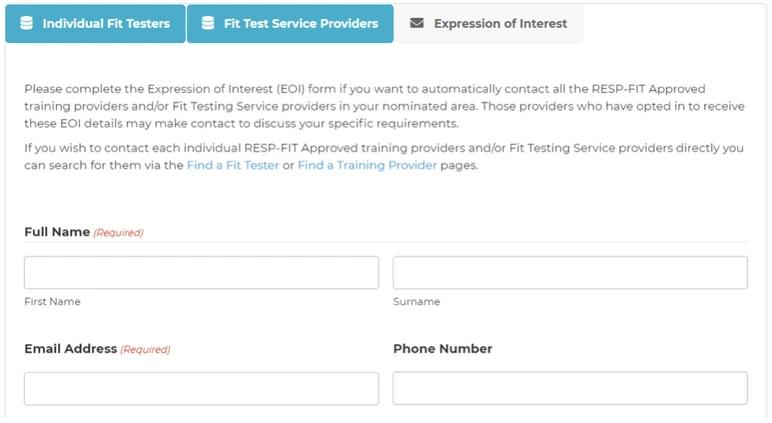Click into the Surname input box
The width and height of the screenshot is (772, 423).
click(570, 273)
